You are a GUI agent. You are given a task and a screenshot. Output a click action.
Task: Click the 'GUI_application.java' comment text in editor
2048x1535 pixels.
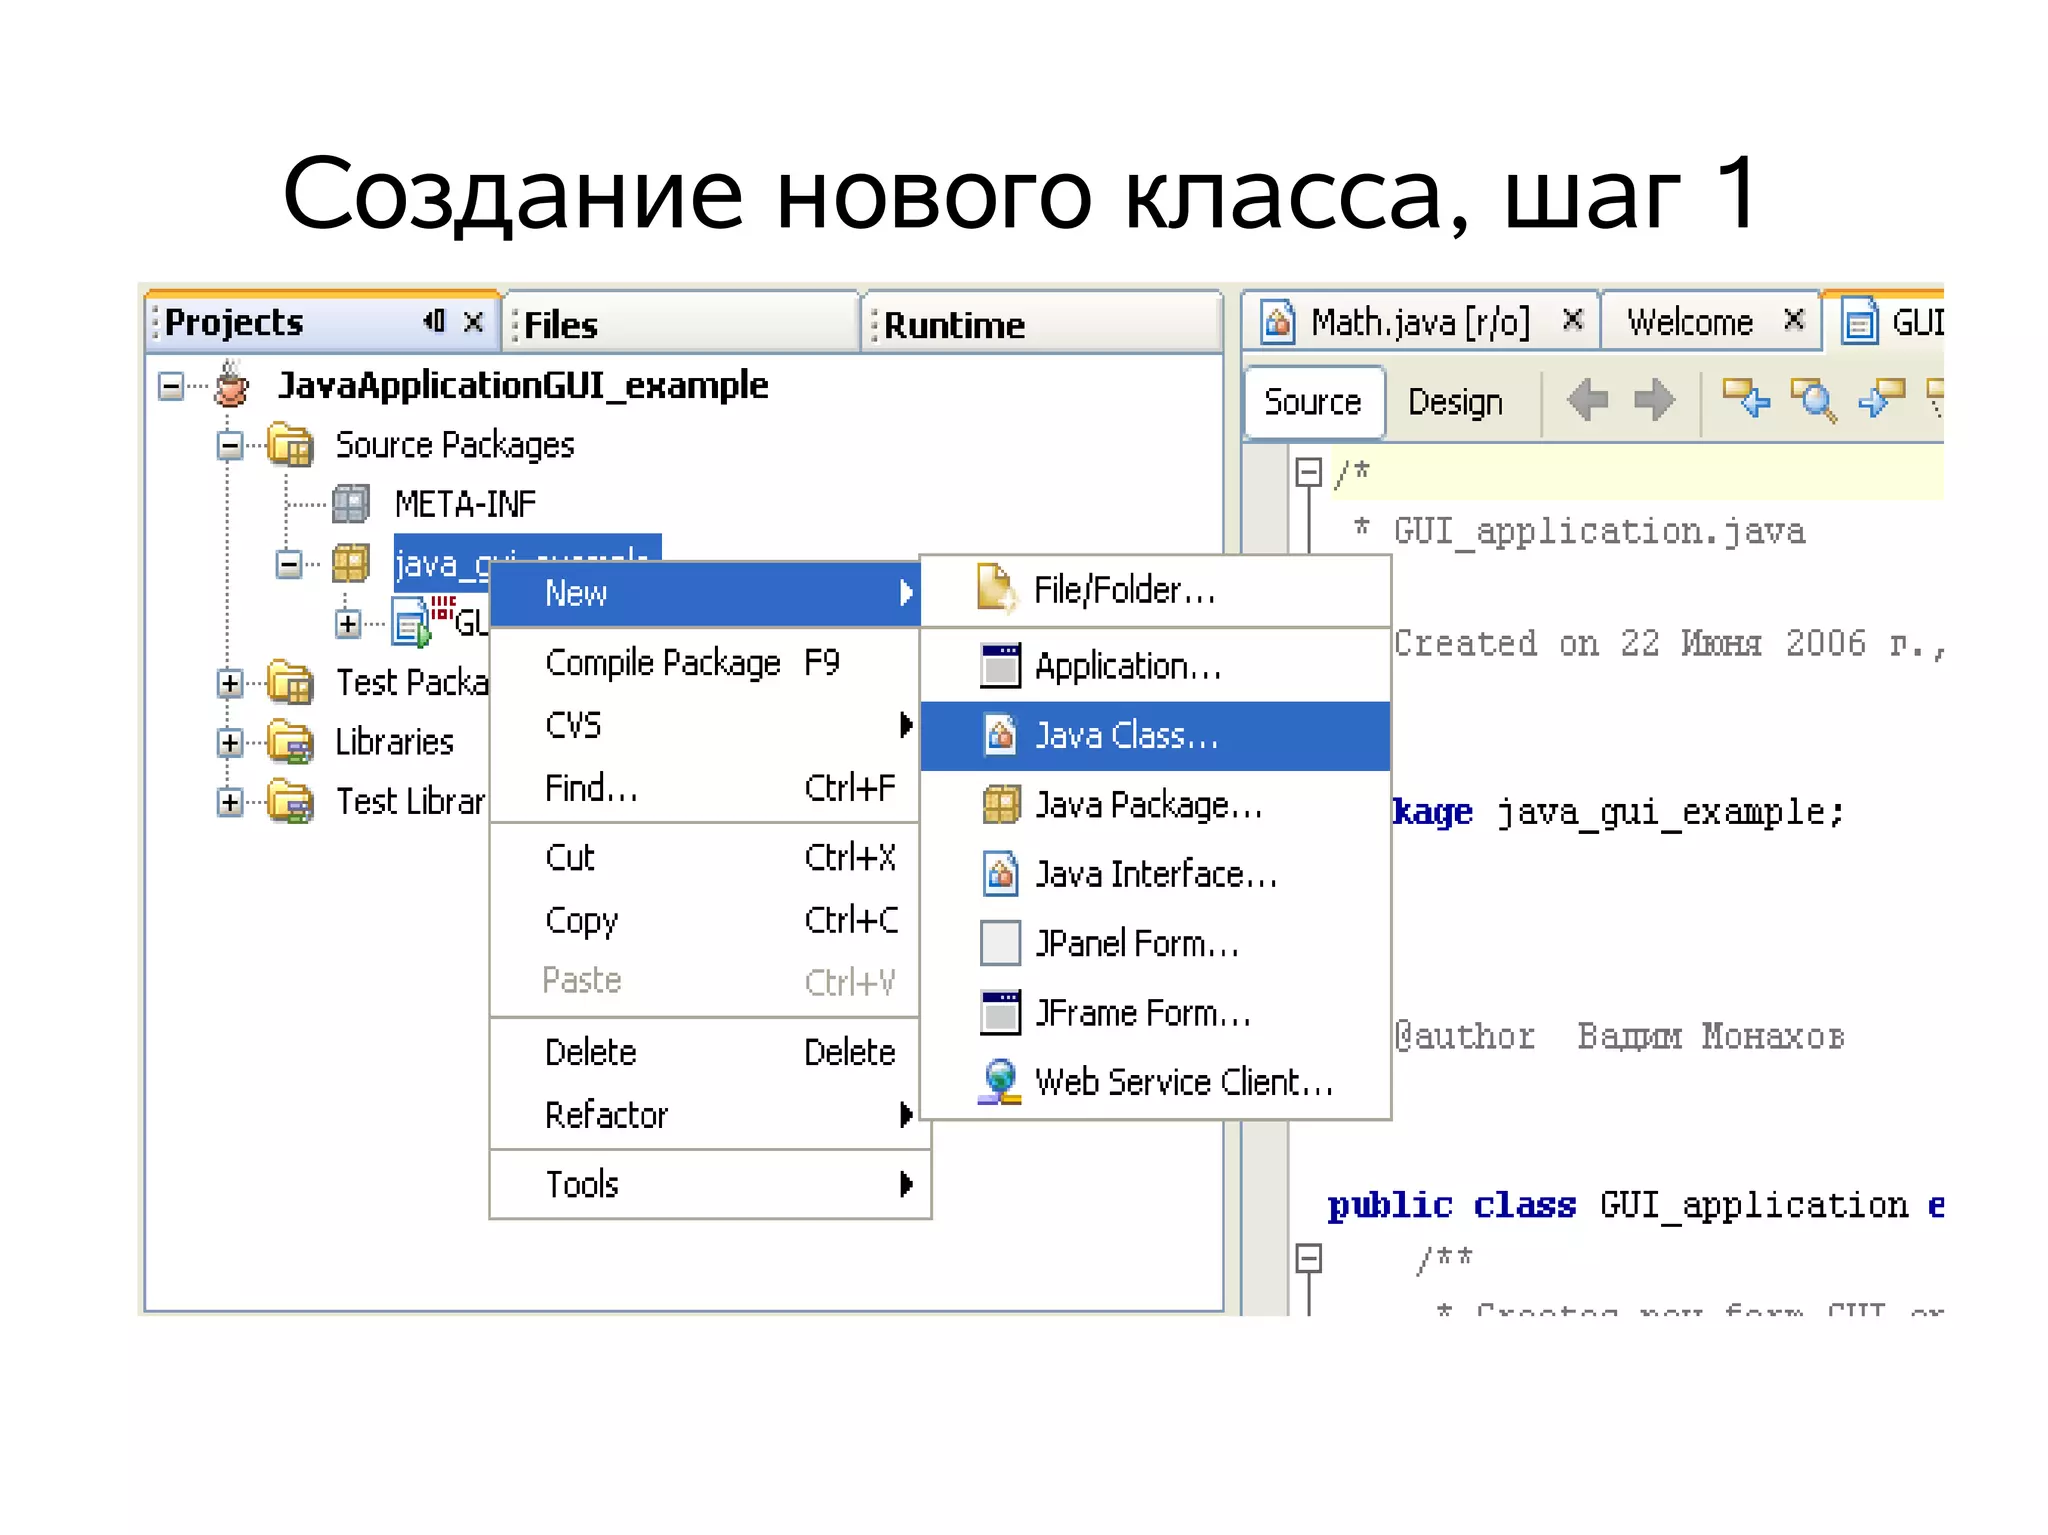pos(1600,531)
